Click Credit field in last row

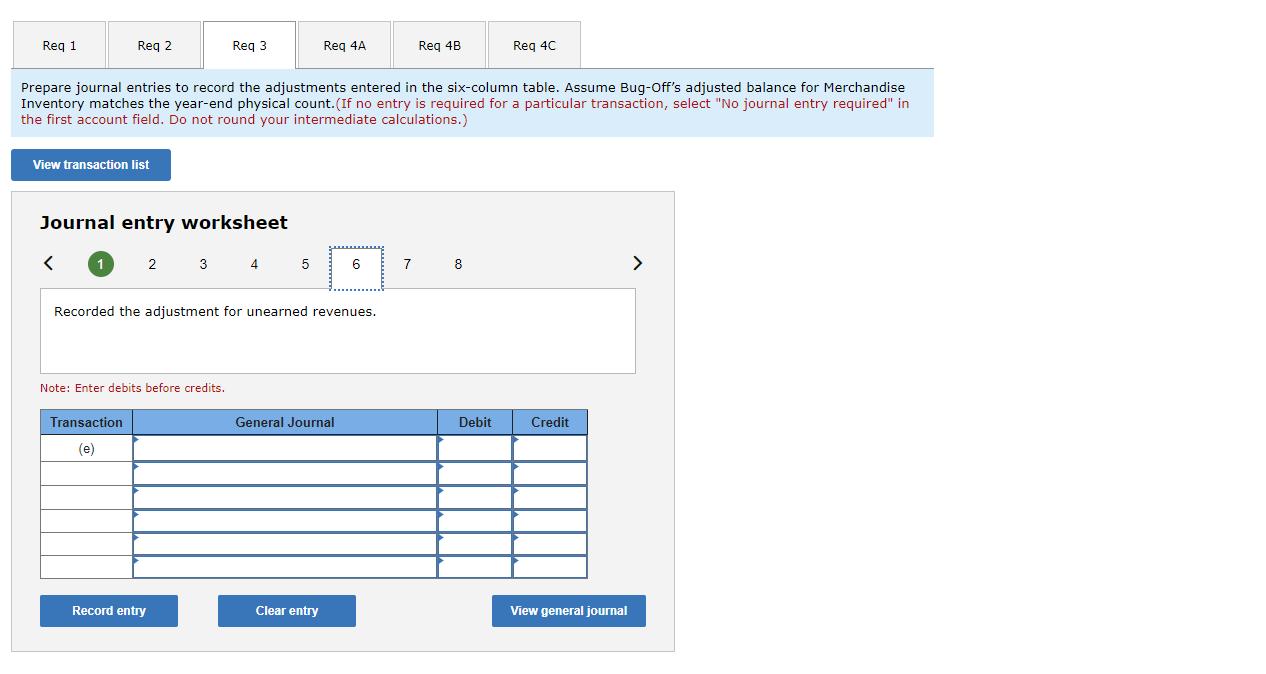point(550,567)
